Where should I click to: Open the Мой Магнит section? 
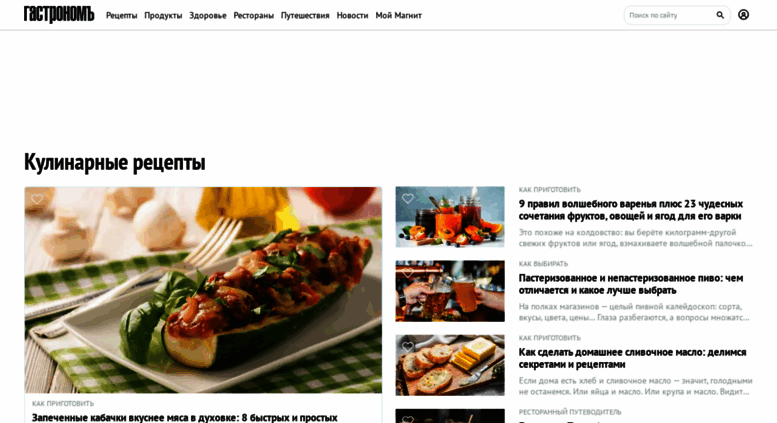tap(398, 15)
